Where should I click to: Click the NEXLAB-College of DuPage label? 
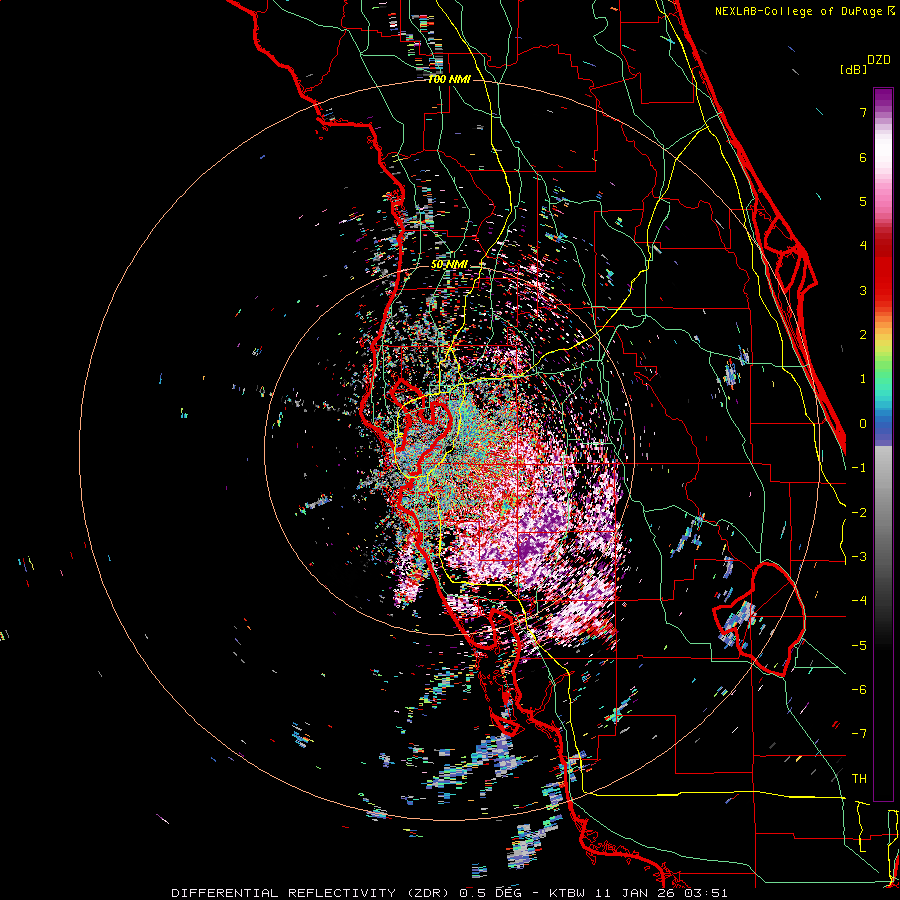pos(804,11)
